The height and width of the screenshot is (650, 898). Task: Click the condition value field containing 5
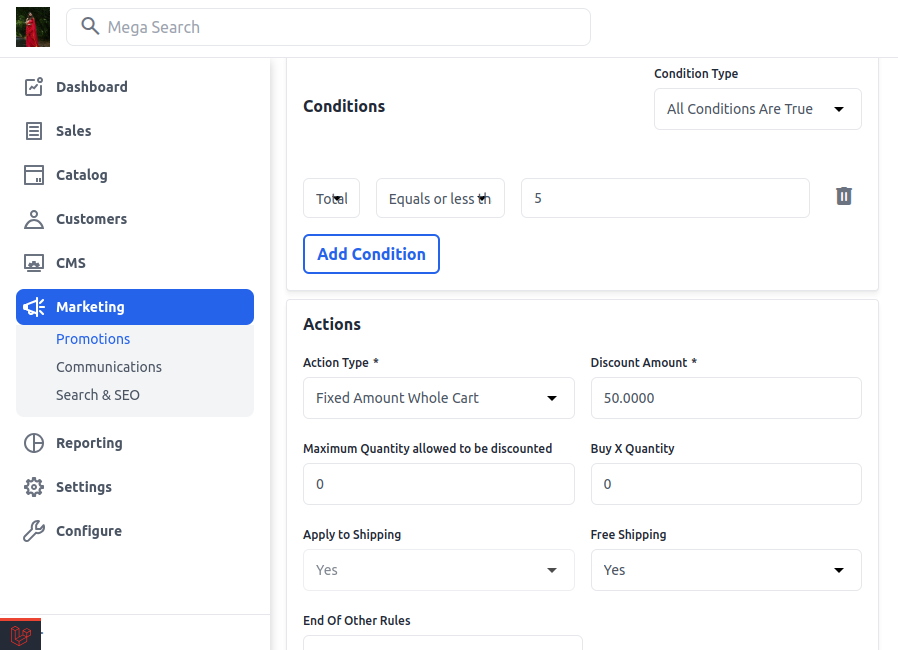665,198
